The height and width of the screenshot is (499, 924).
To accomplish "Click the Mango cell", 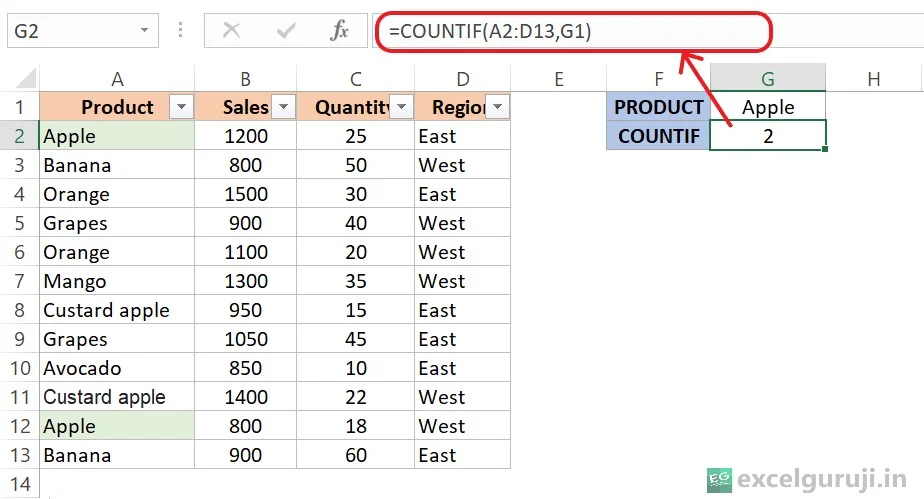I will (117, 281).
